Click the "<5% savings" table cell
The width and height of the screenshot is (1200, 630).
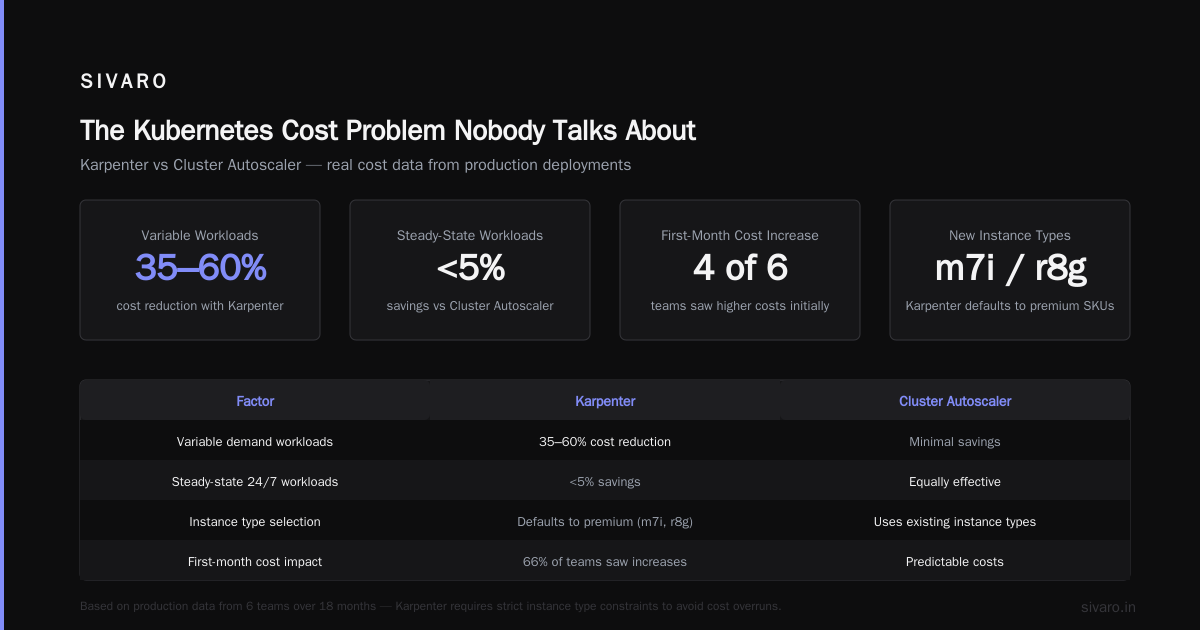point(605,481)
